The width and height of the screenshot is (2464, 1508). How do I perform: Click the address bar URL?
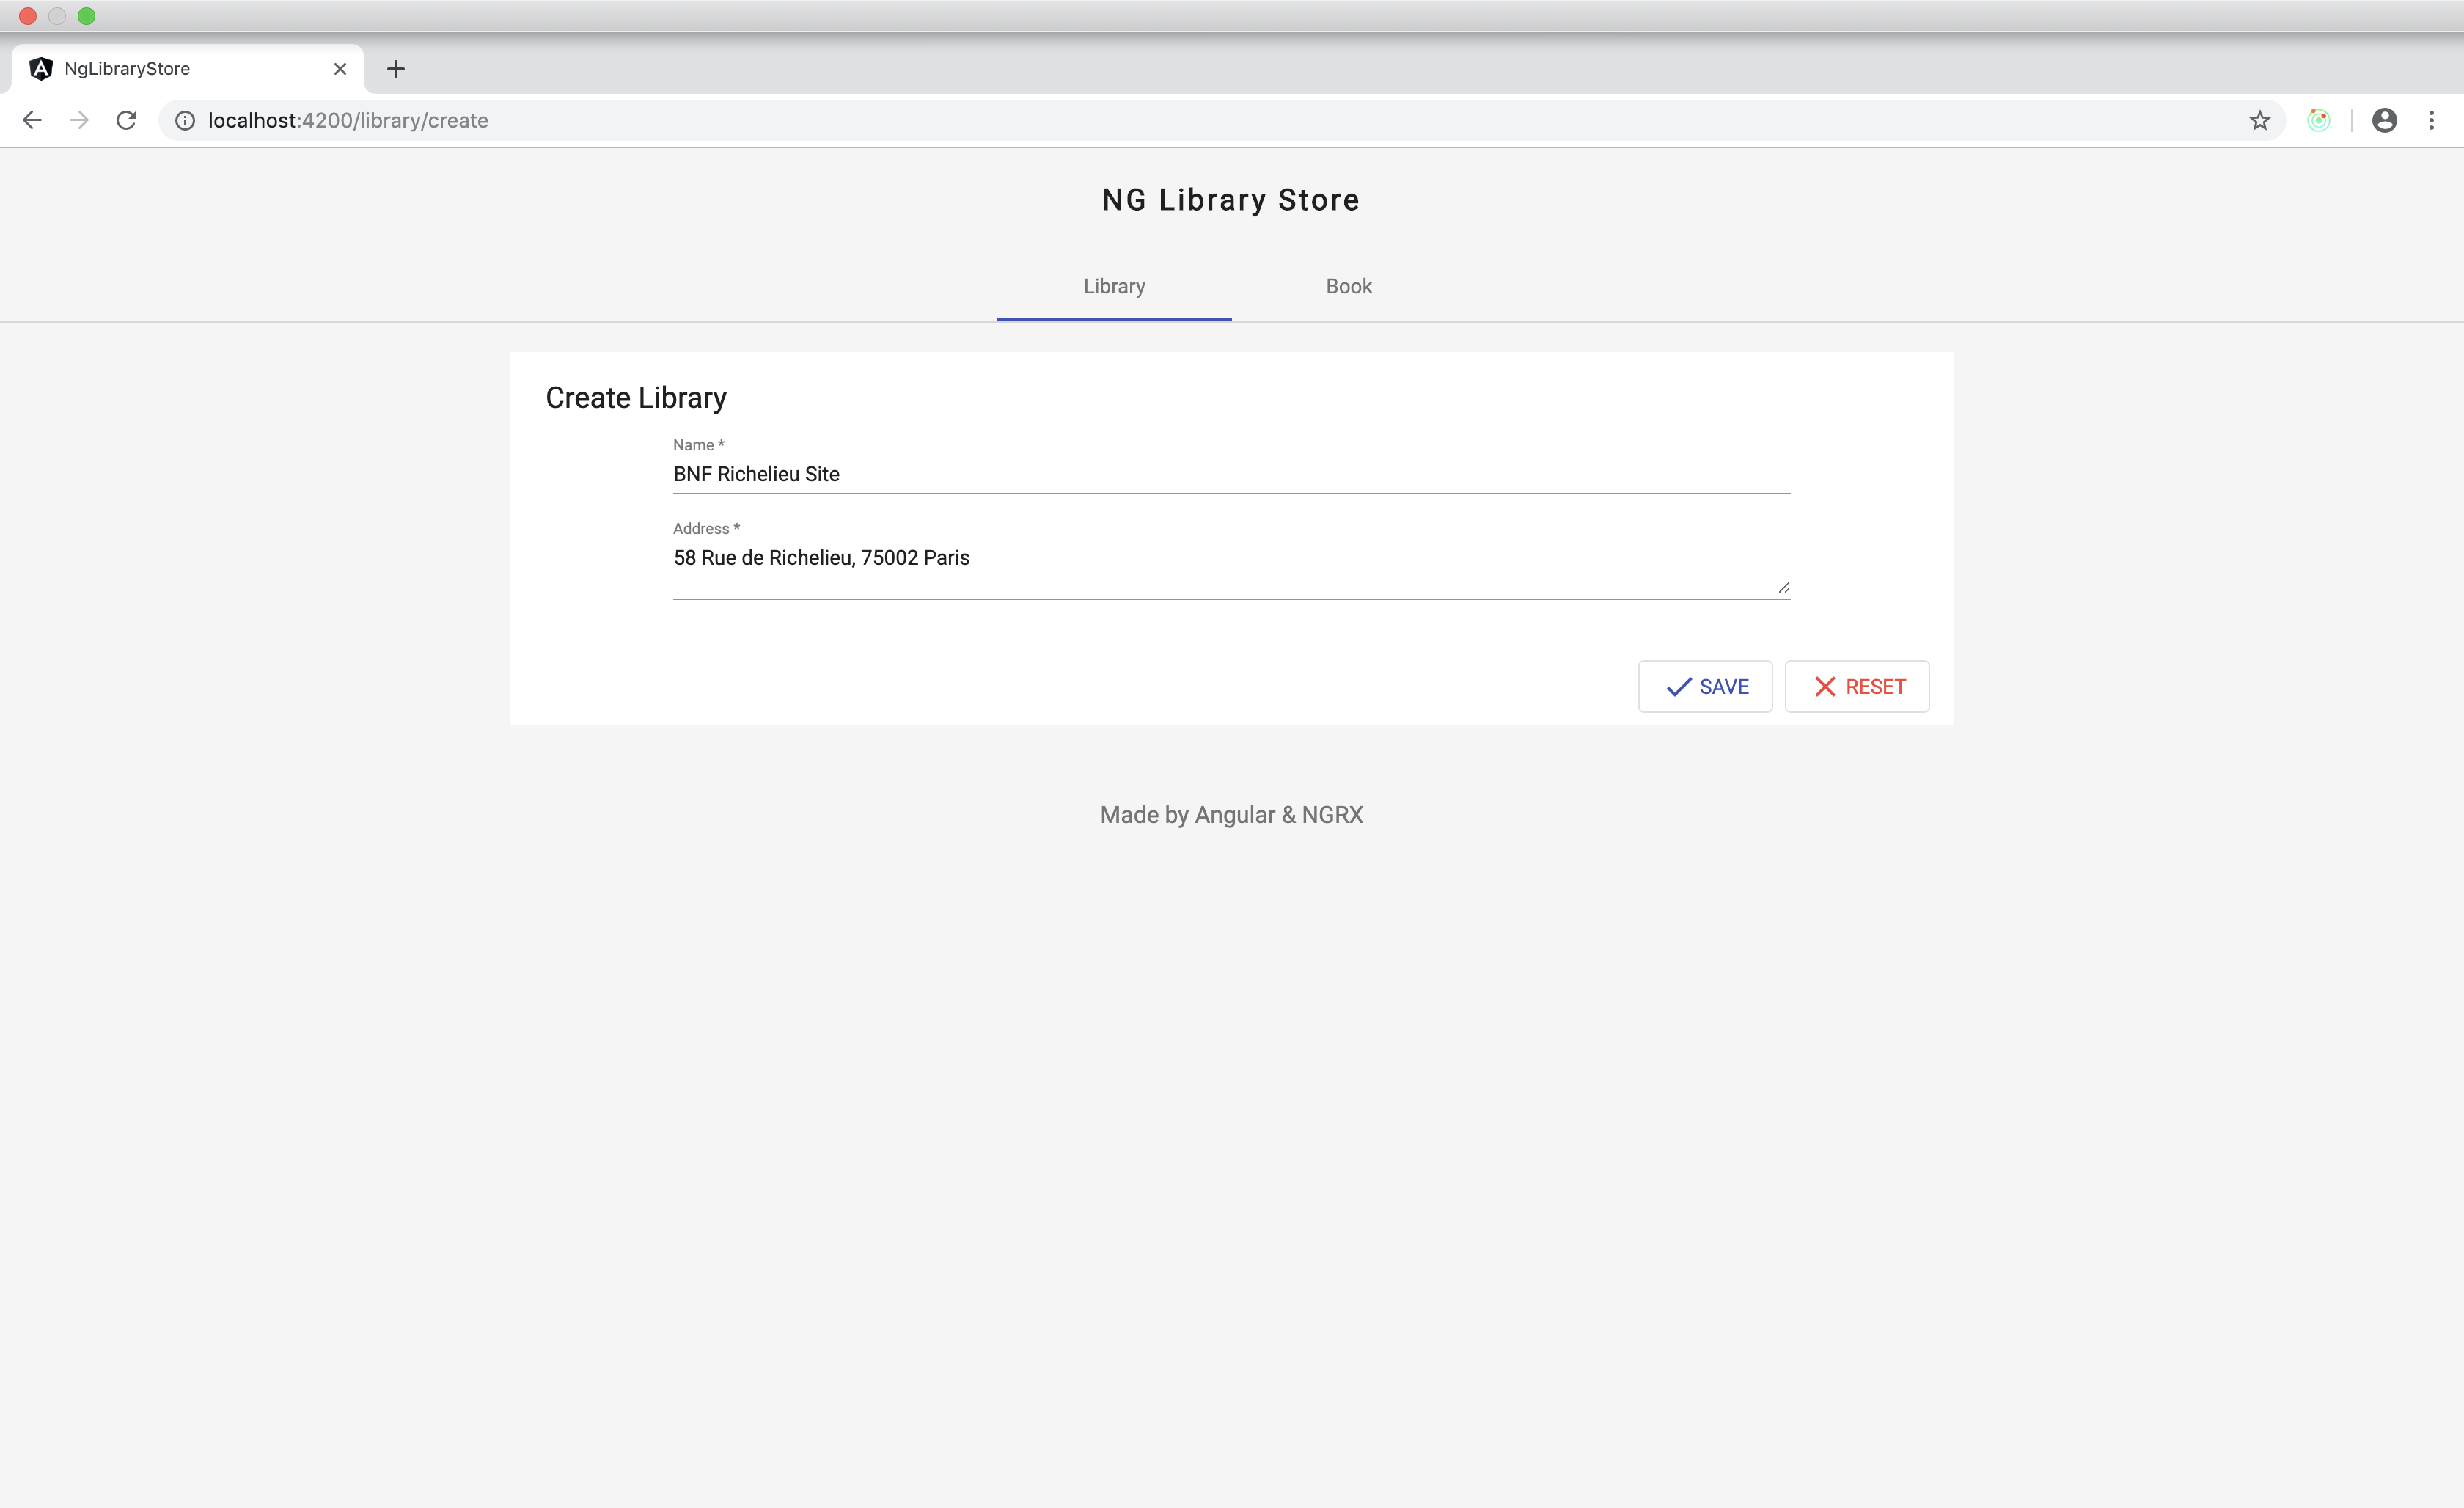[x=348, y=121]
